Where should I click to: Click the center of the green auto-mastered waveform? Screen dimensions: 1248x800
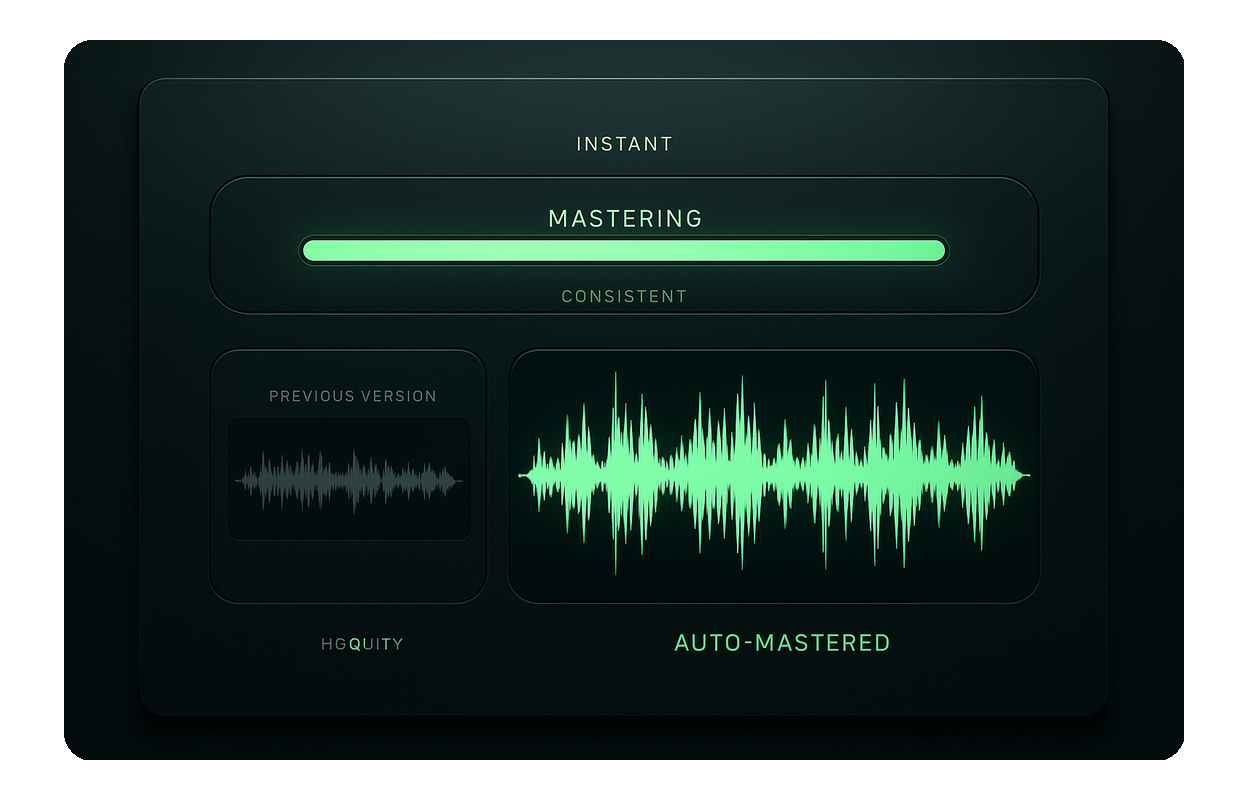(774, 475)
